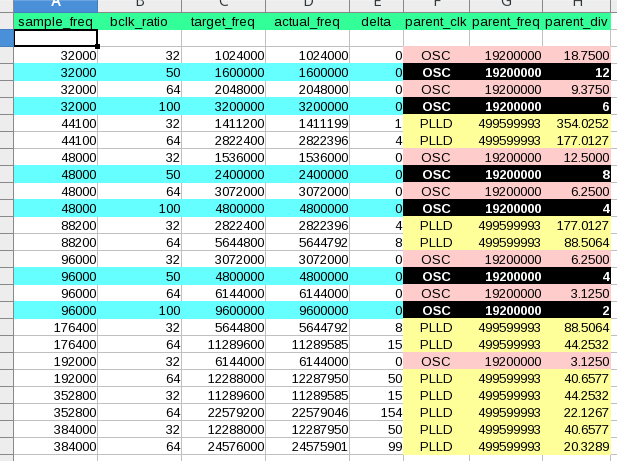Click the black parent_div cell showing 8
This screenshot has width=617, height=461.
coord(576,174)
